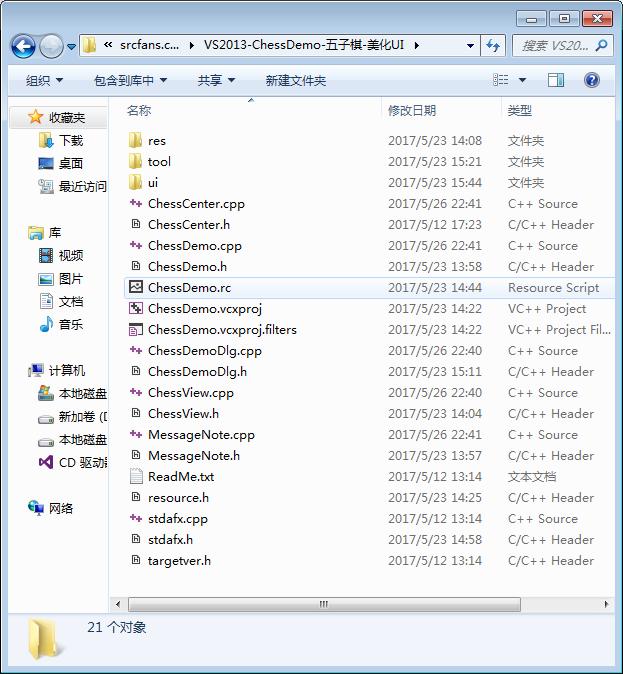Image resolution: width=623 pixels, height=674 pixels.
Task: Click the refresh button beside address bar
Action: (x=493, y=46)
